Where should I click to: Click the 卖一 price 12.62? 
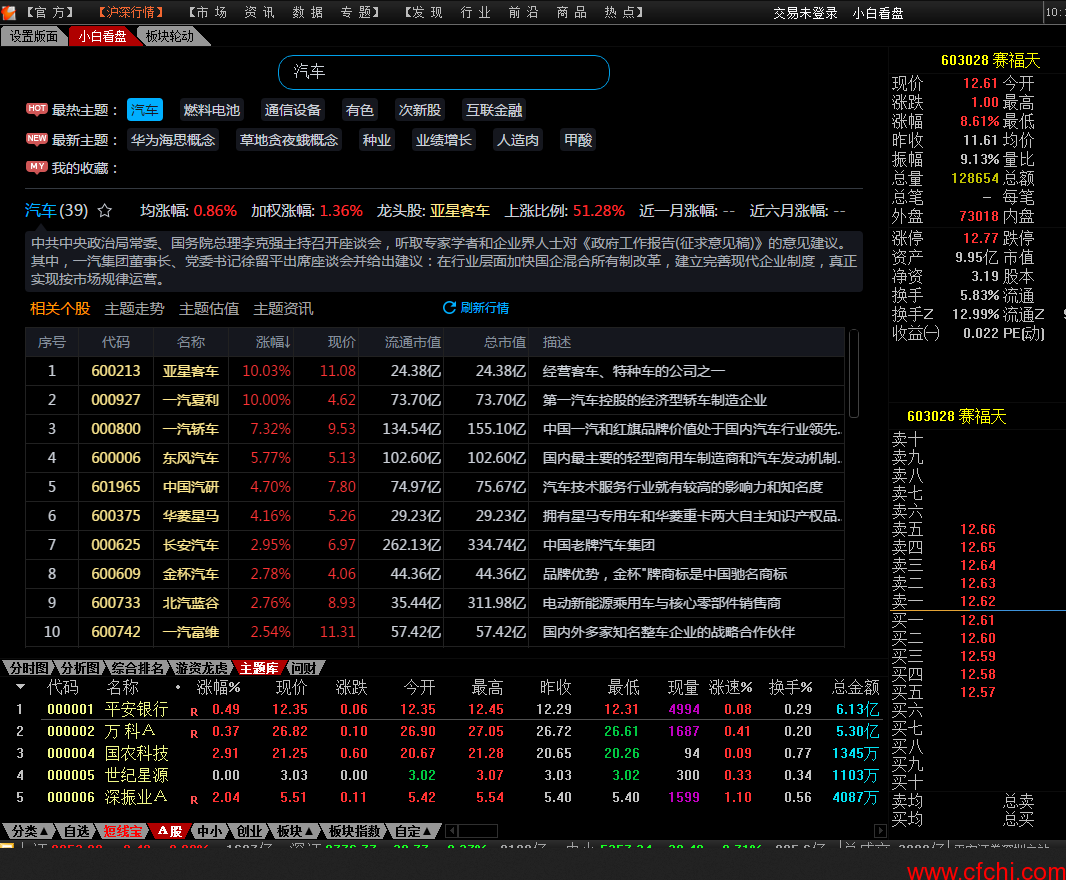click(x=978, y=601)
